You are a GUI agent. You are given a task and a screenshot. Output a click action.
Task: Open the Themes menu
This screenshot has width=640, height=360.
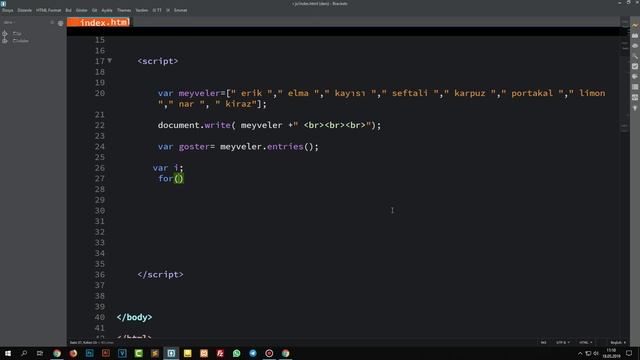[124, 10]
